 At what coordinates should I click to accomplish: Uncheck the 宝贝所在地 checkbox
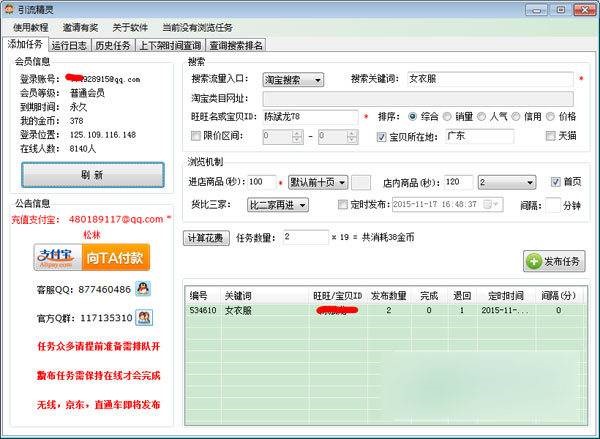[x=381, y=136]
